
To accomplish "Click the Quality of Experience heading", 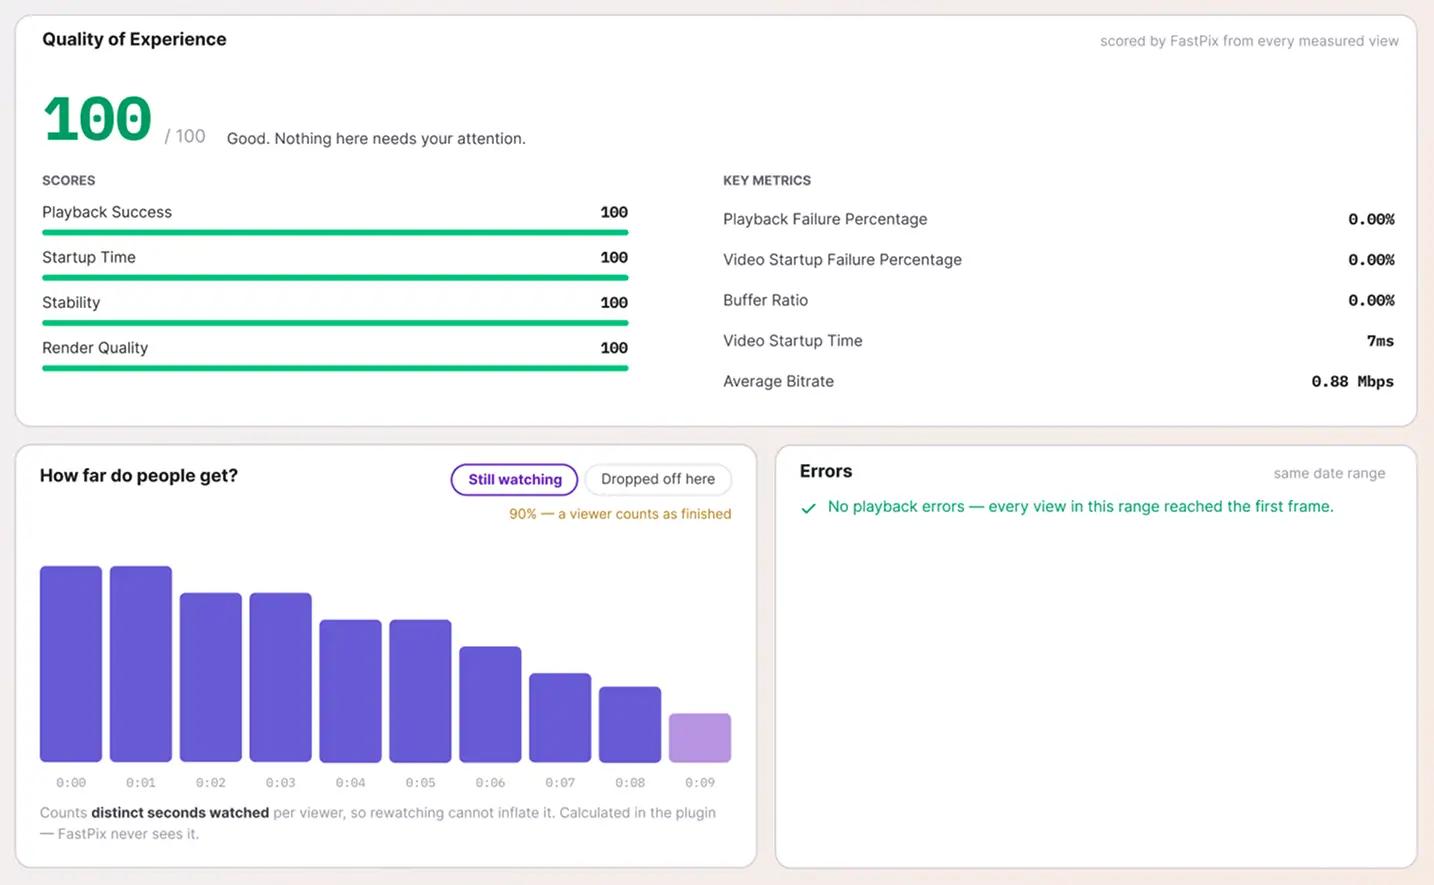I will pos(134,39).
